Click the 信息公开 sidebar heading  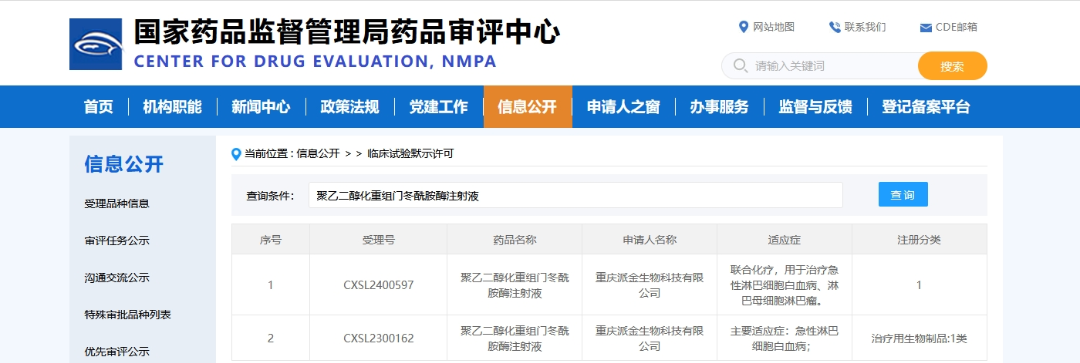click(124, 165)
